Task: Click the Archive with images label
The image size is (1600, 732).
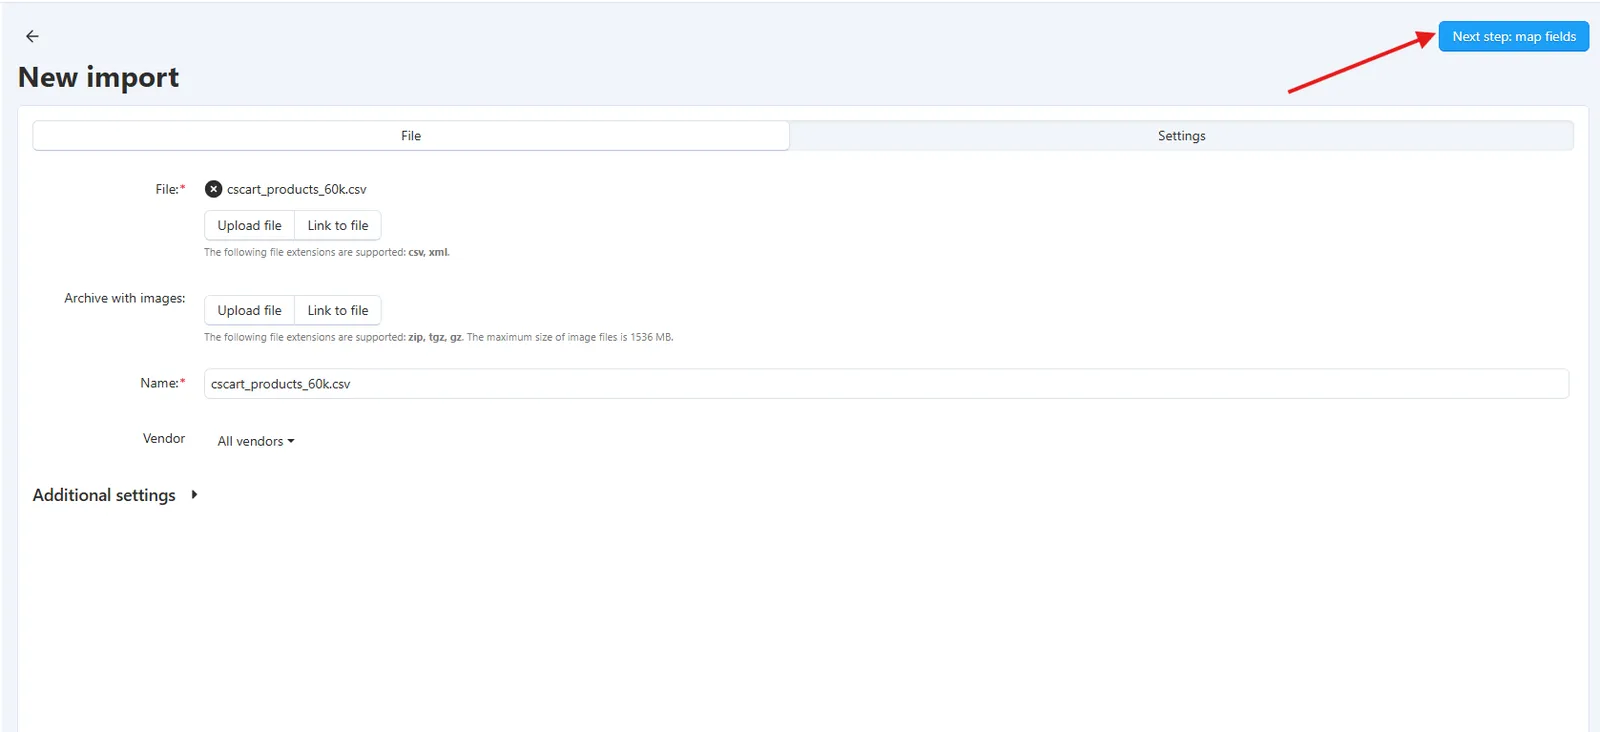Action: (x=125, y=298)
